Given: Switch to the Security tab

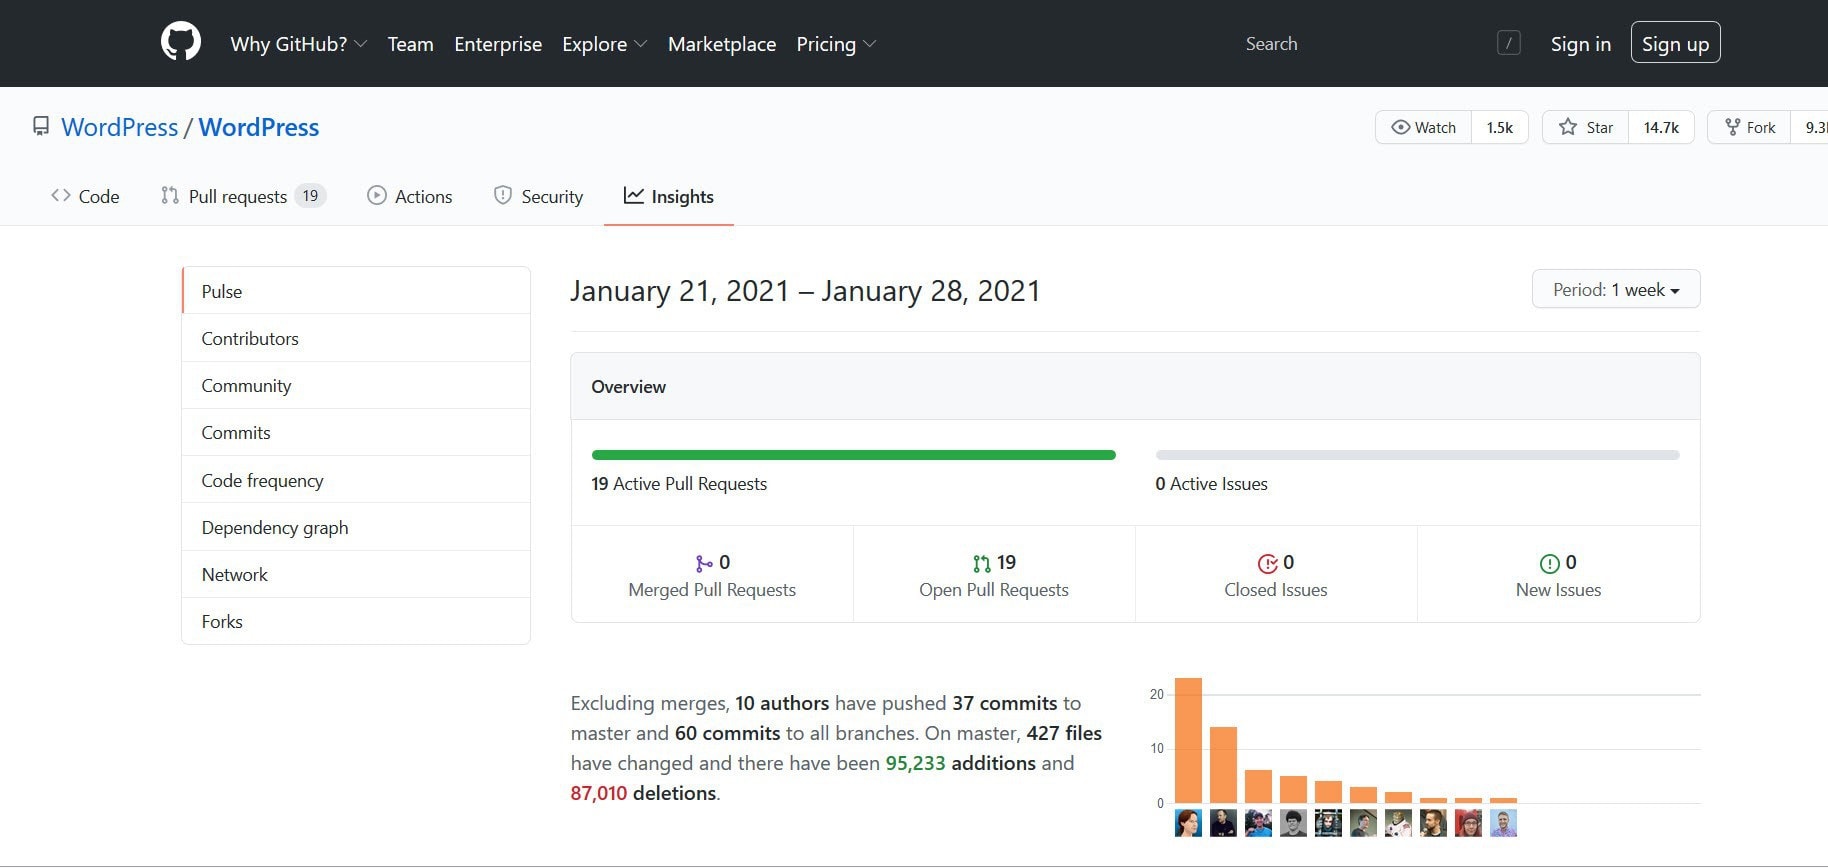Looking at the screenshot, I should pyautogui.click(x=538, y=196).
